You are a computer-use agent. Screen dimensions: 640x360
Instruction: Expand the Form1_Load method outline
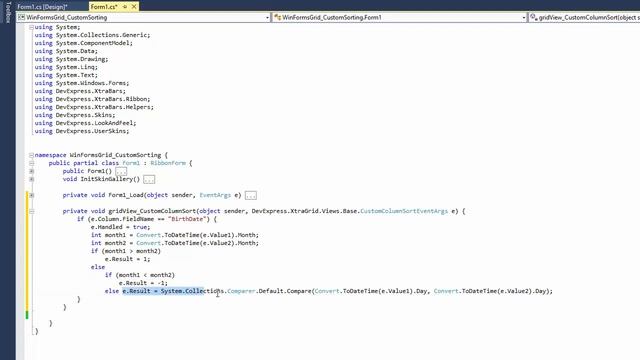(31, 195)
